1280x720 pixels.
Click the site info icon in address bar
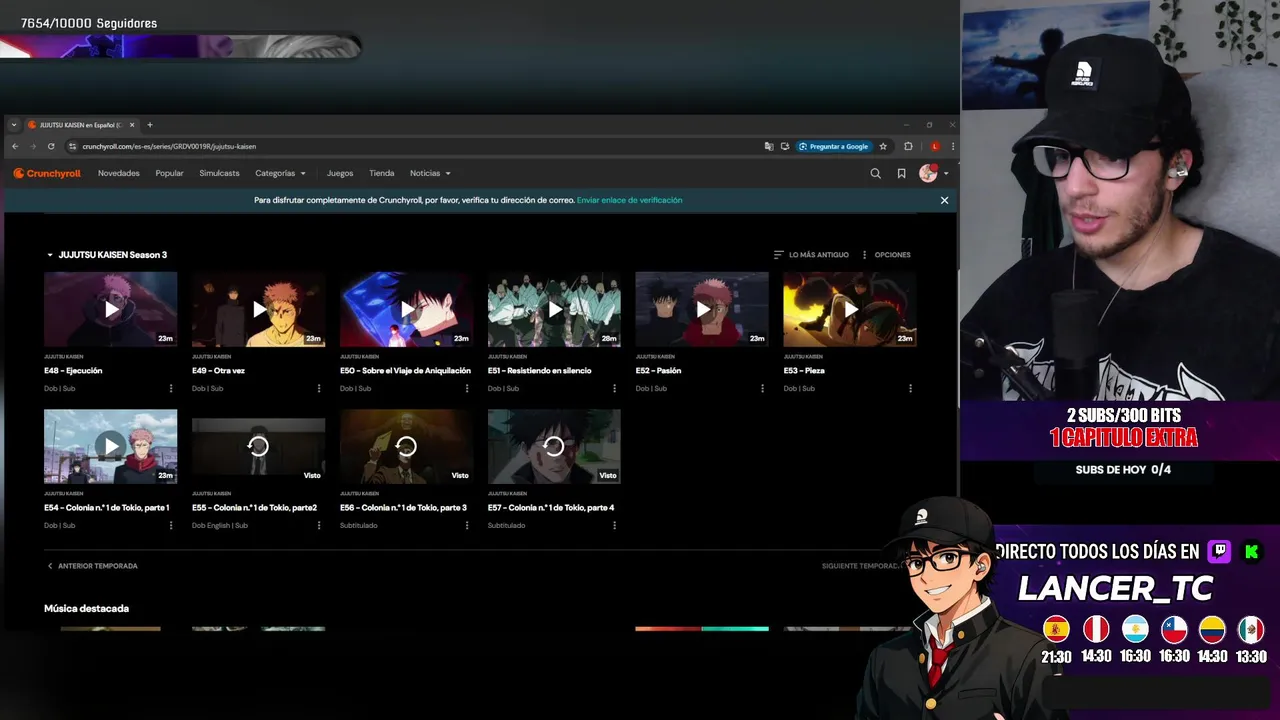pyautogui.click(x=72, y=146)
